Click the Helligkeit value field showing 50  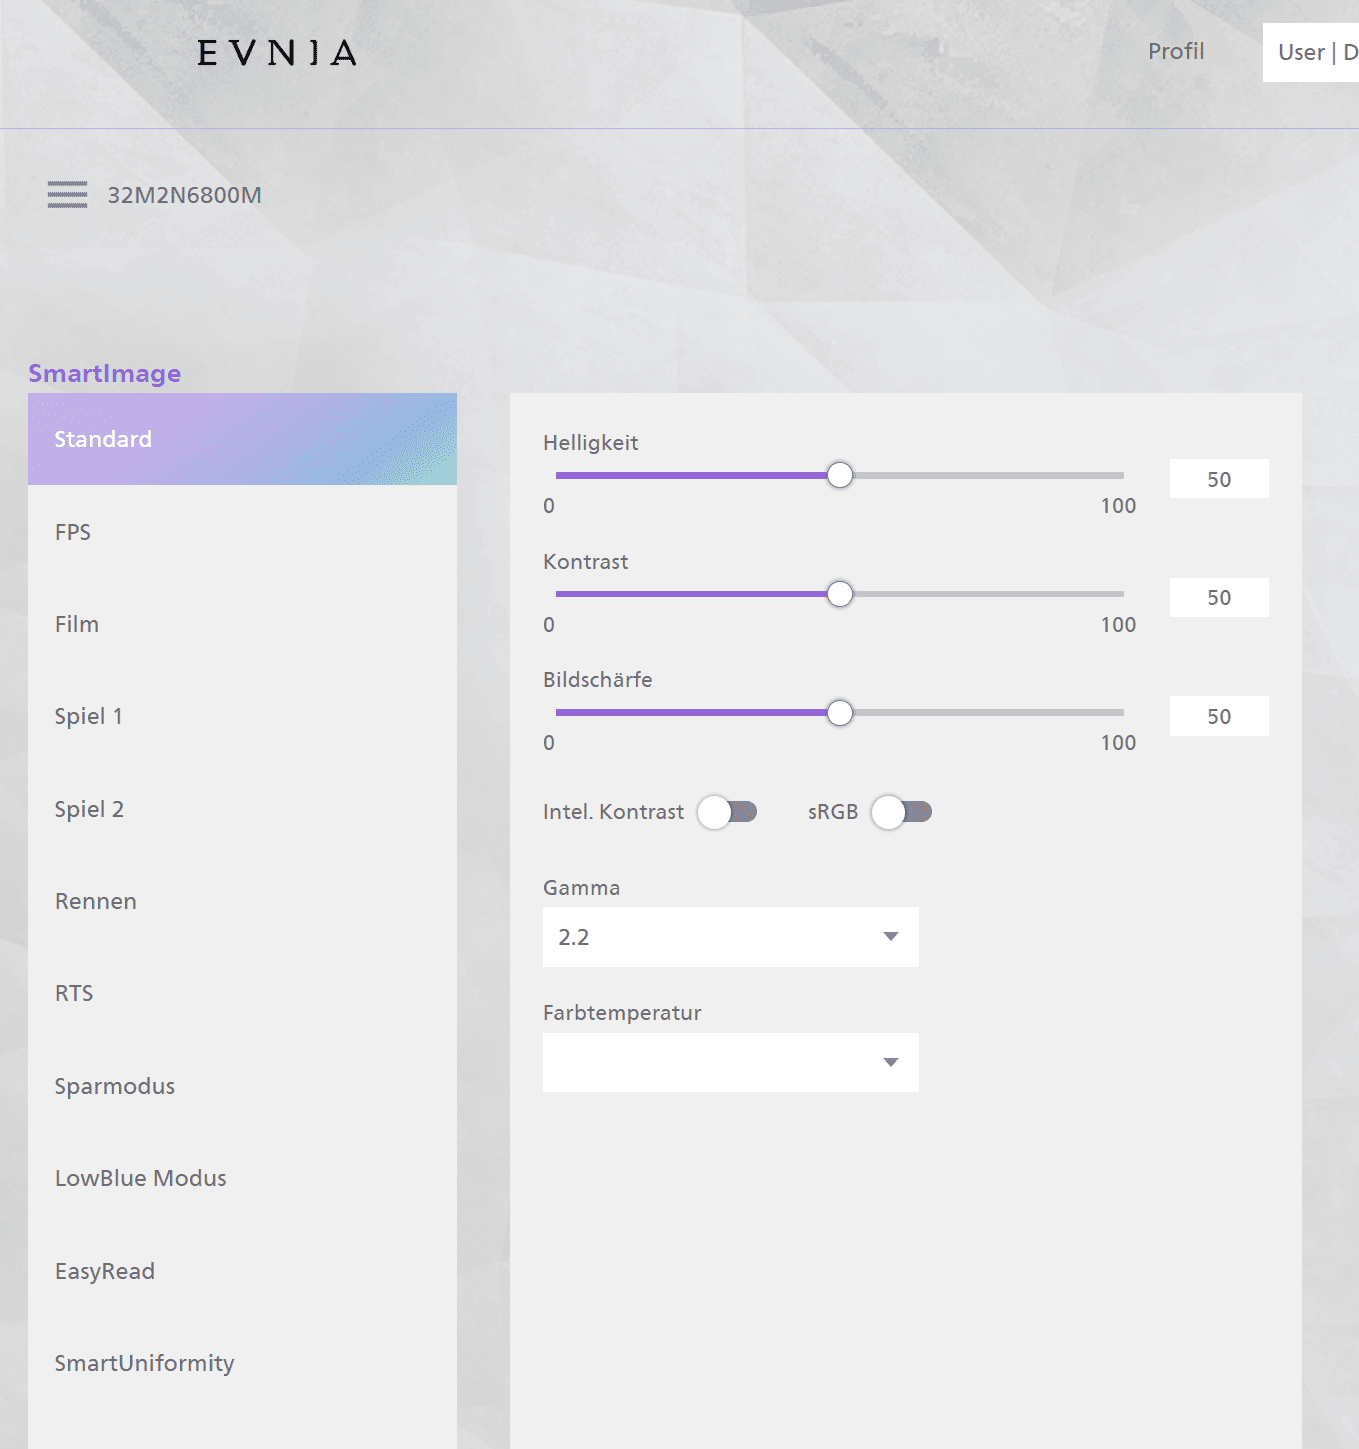[1219, 479]
